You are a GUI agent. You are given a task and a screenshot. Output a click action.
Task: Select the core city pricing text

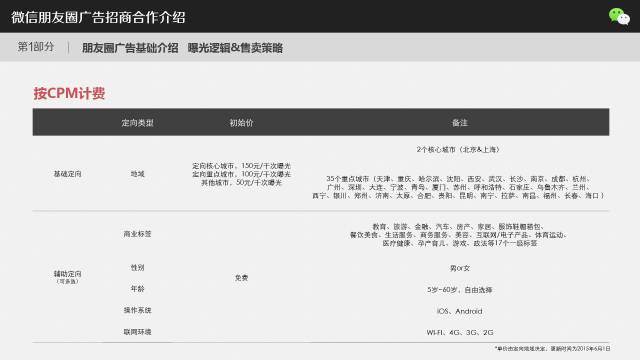tap(241, 166)
